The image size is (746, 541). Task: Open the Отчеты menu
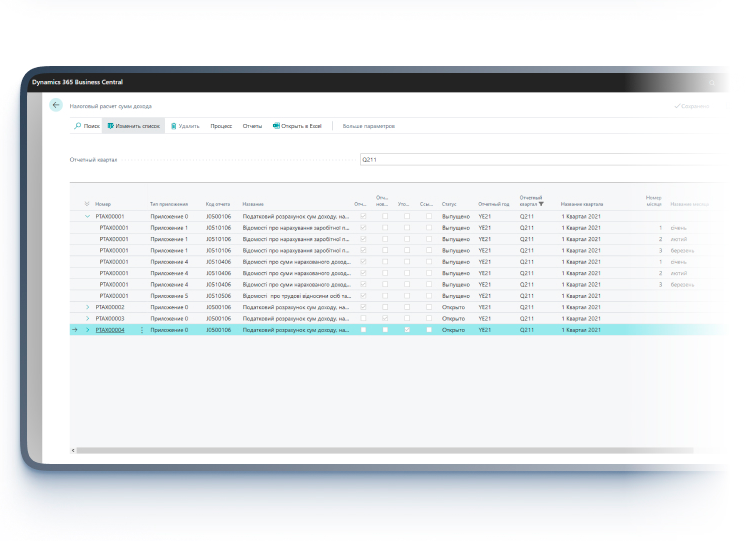(252, 127)
